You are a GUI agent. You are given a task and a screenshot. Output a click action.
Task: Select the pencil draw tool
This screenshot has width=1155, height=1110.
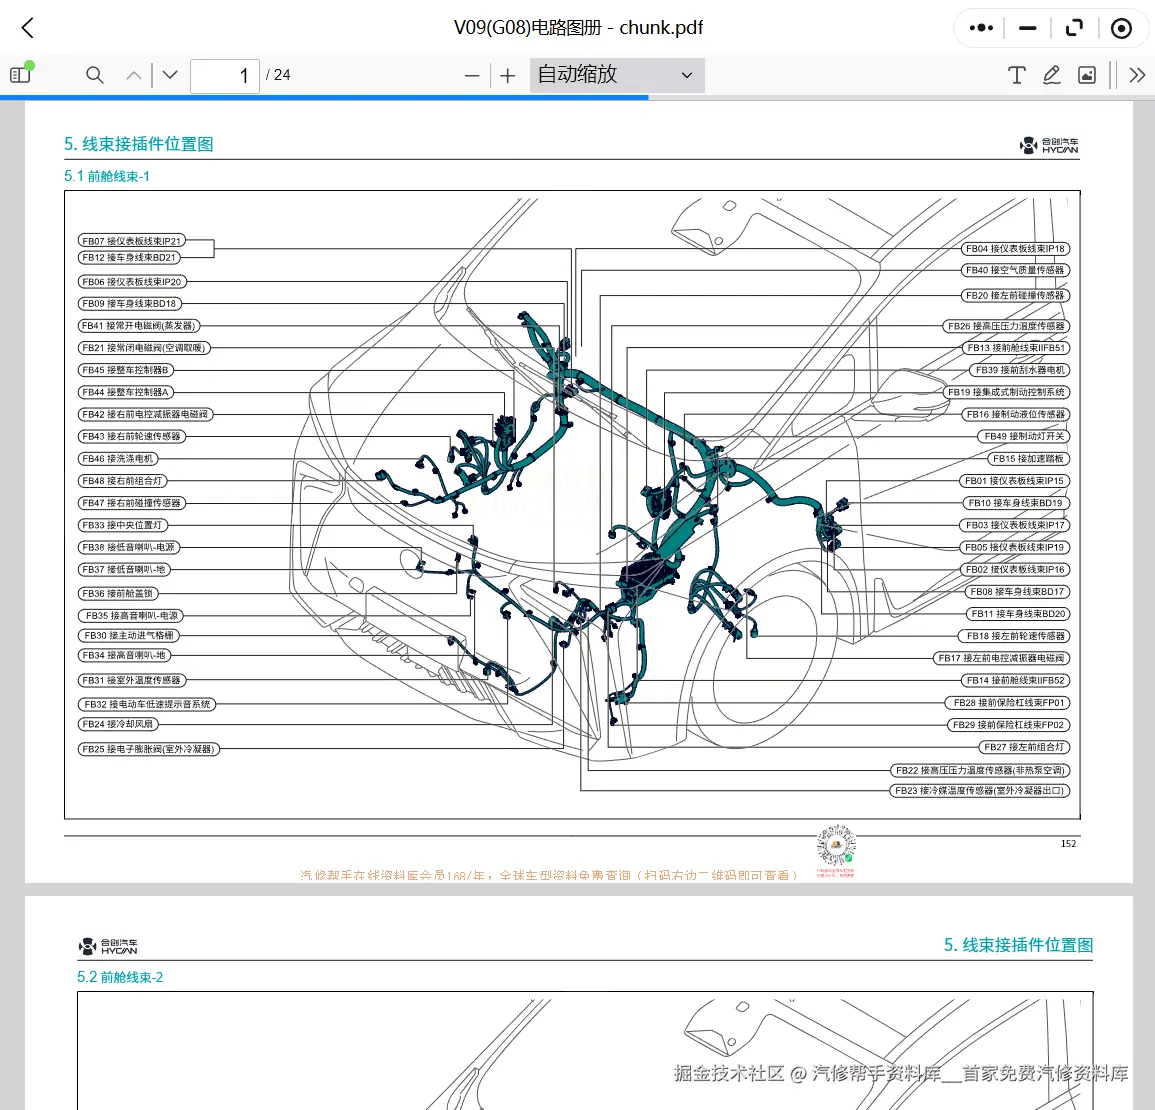click(1052, 75)
